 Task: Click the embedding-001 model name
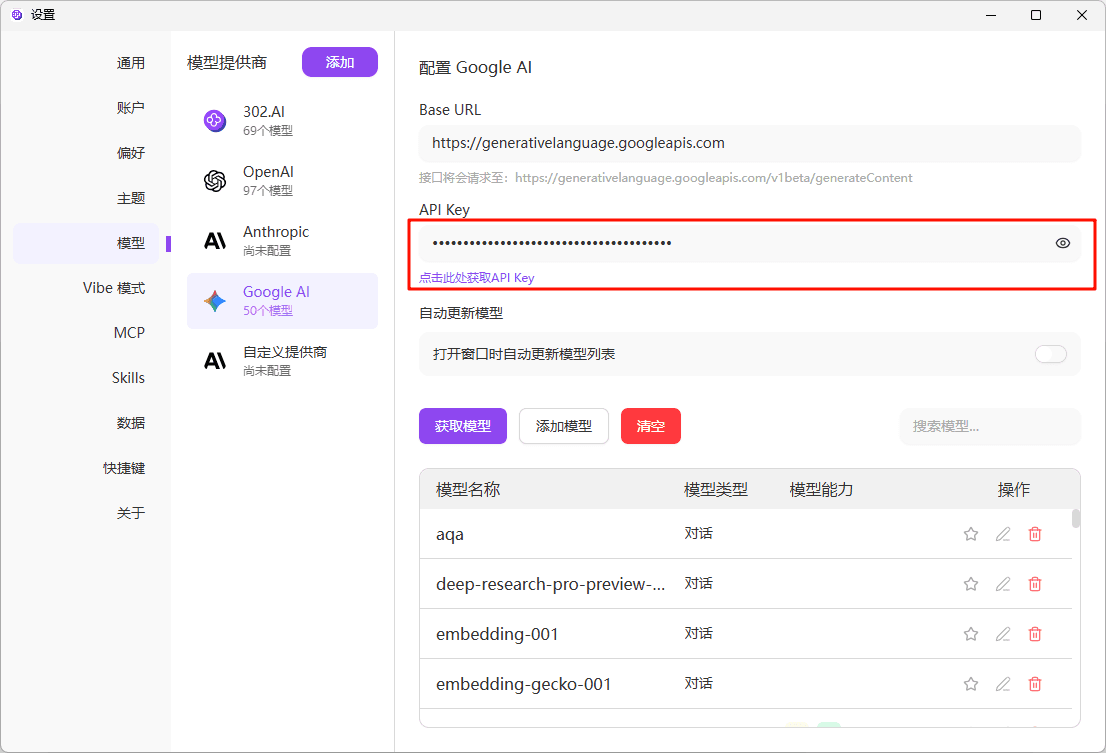tap(497, 635)
